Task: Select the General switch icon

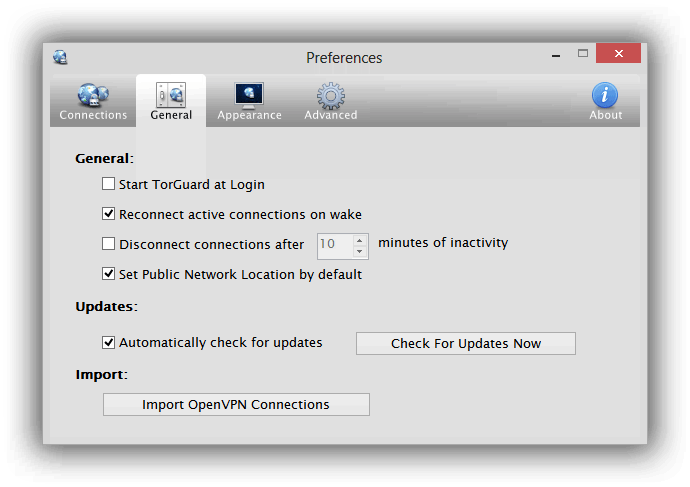Action: (171, 95)
